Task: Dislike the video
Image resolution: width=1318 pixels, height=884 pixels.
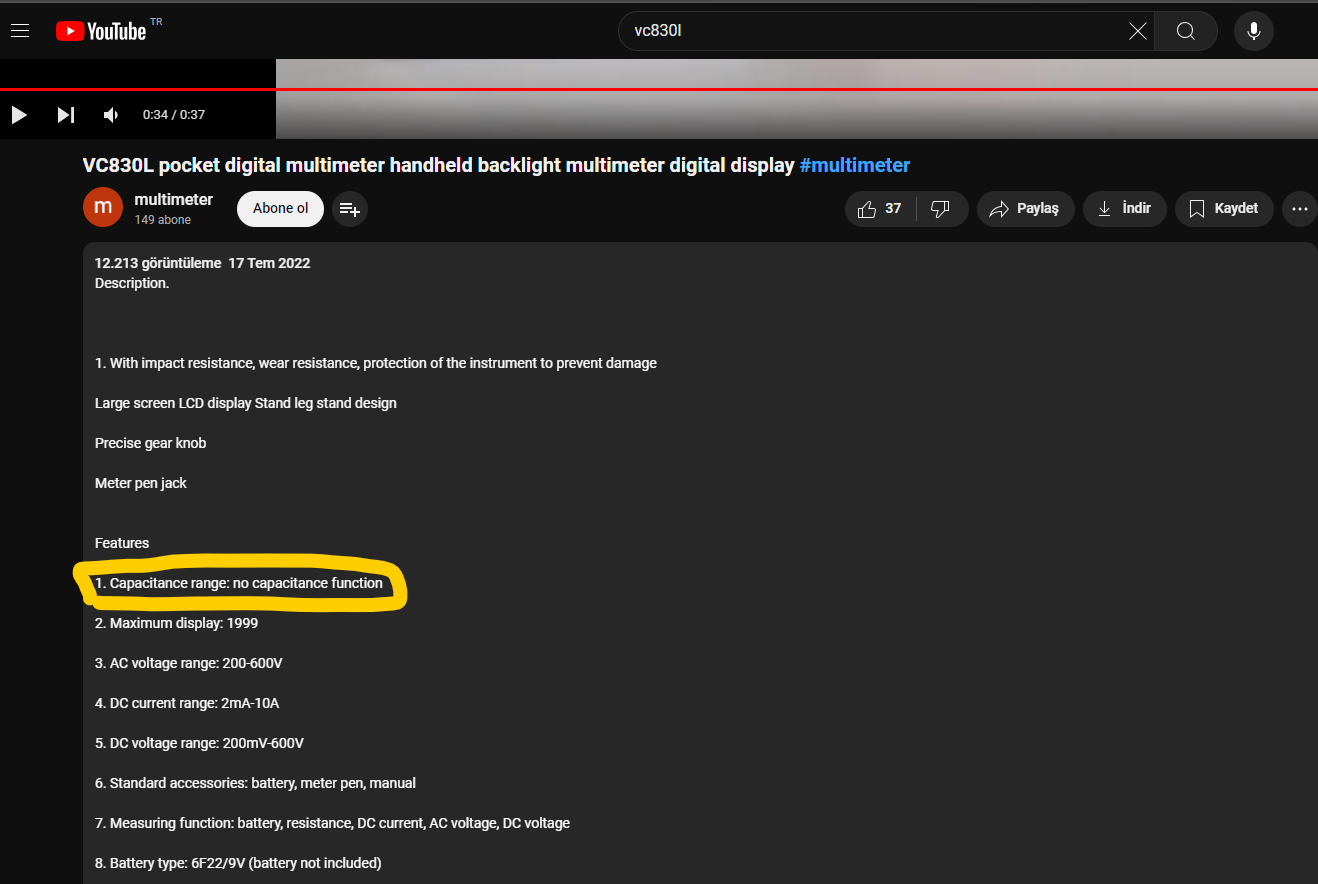Action: click(941, 209)
